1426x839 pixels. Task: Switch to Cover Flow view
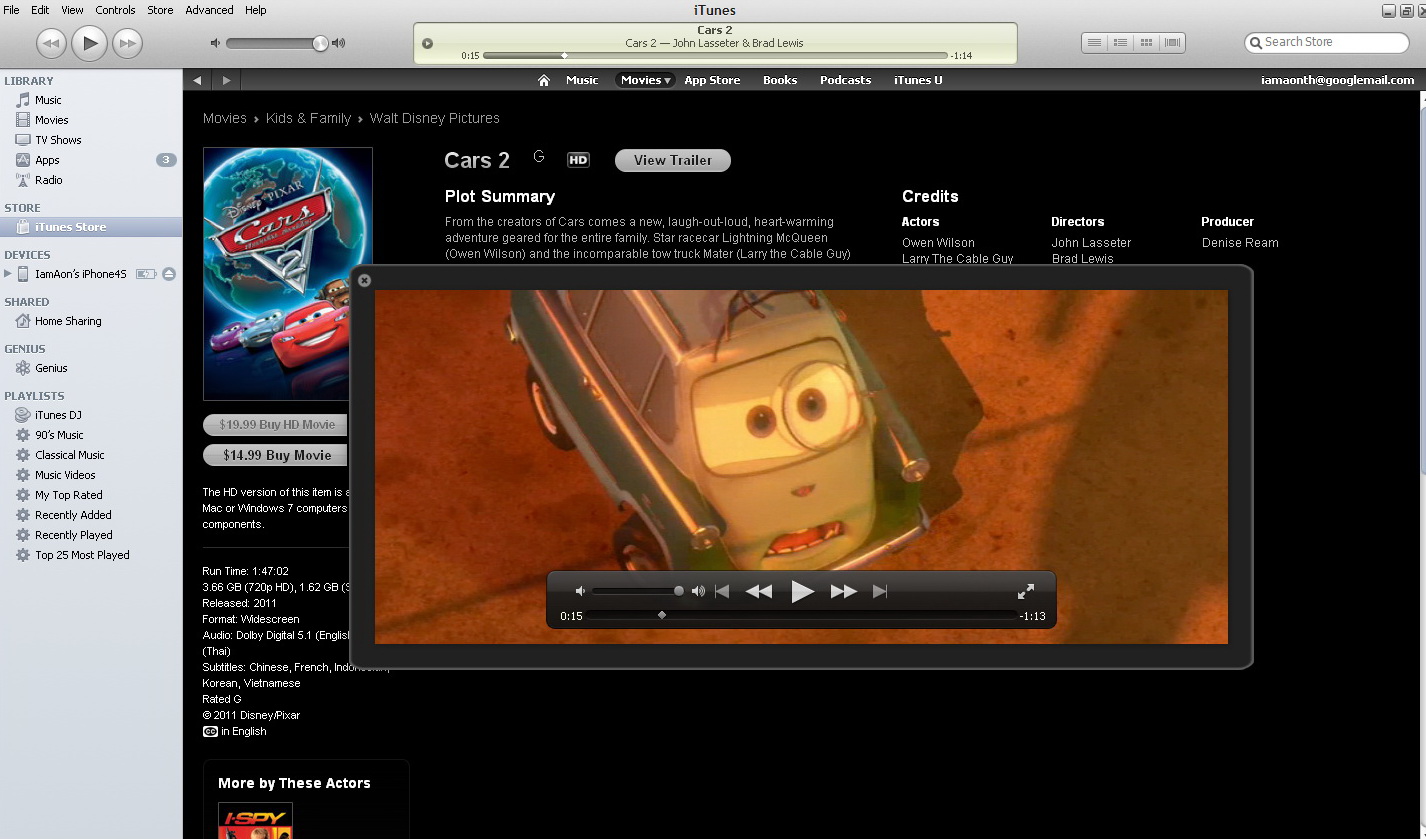(1172, 43)
